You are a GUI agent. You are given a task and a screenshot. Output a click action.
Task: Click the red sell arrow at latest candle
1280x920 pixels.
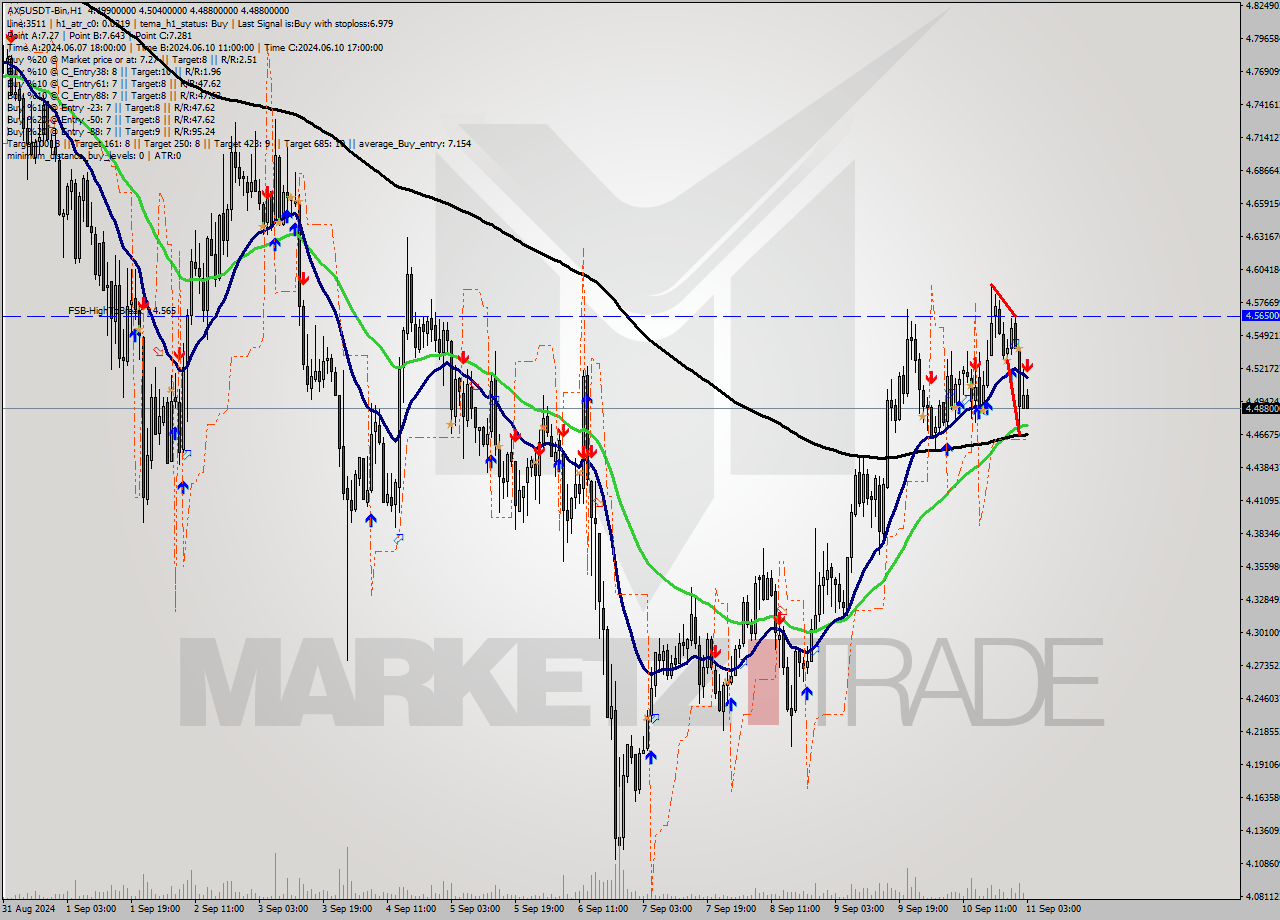tap(1027, 366)
